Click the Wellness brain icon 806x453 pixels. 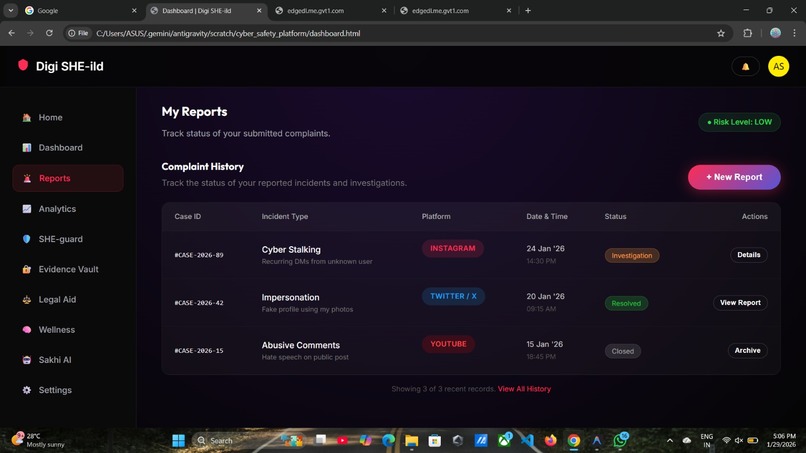tap(27, 330)
